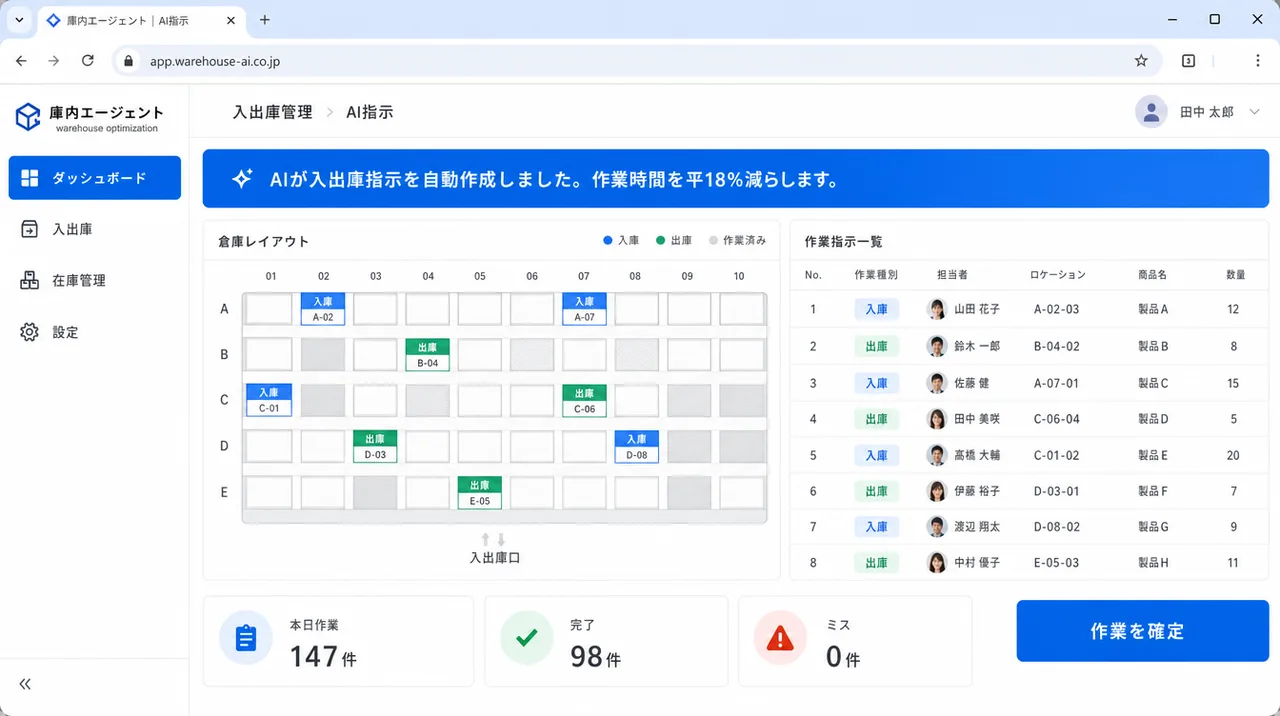Screen dimensions: 1280x716
Task: Click the AI指示 breadcrumb
Action: 370,112
